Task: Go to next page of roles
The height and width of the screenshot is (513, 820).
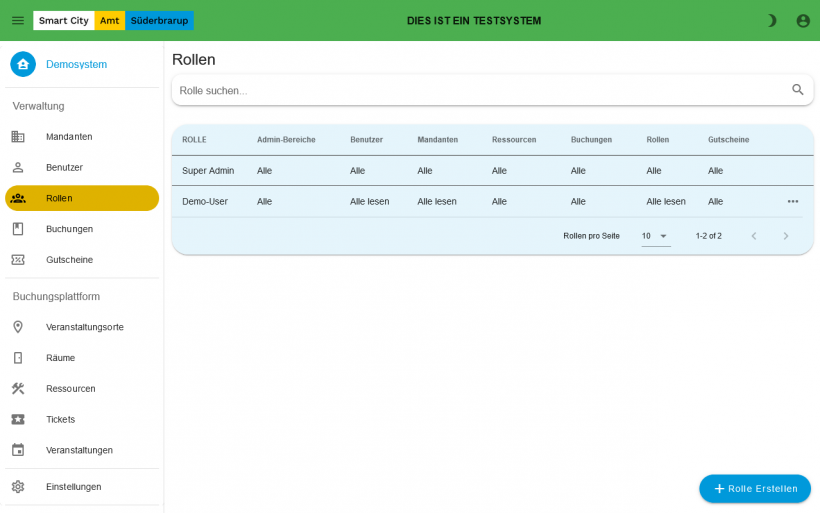Action: click(785, 236)
